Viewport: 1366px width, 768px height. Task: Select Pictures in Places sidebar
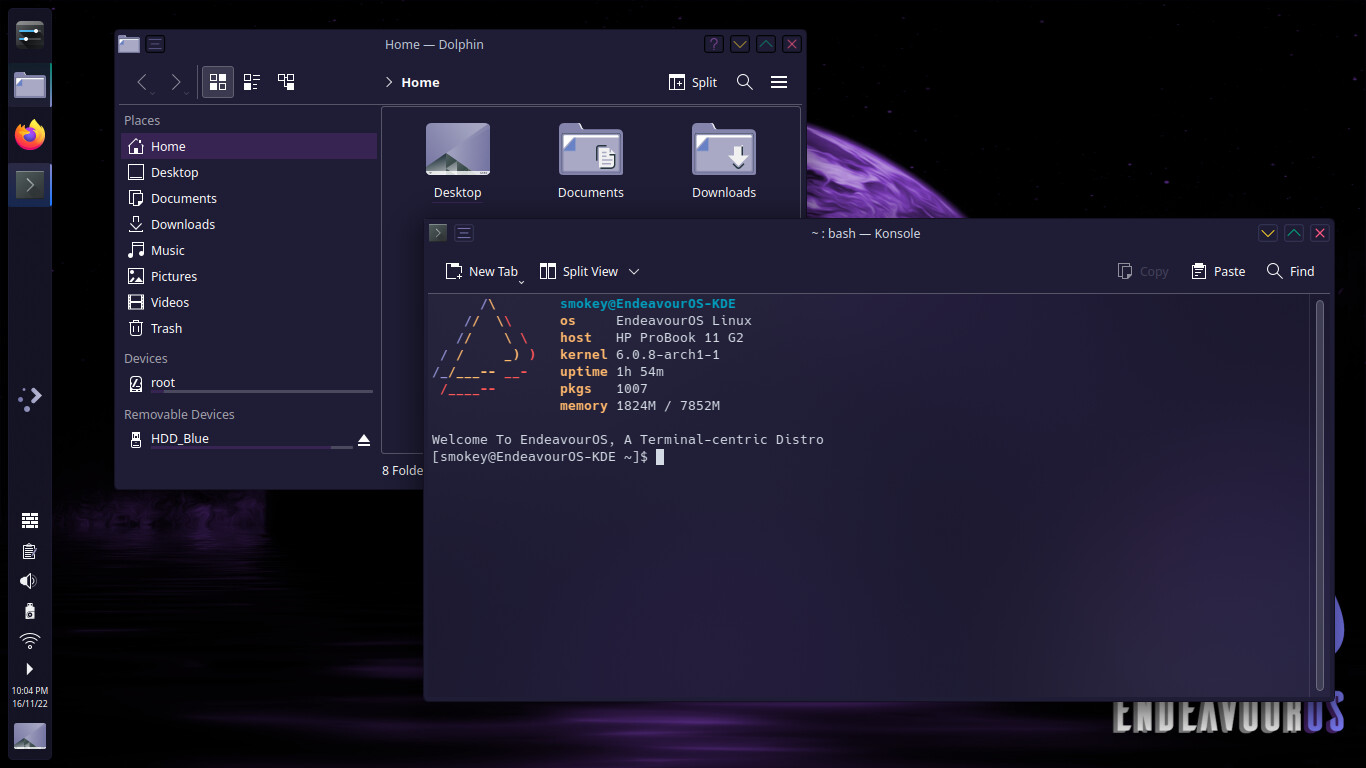pyautogui.click(x=249, y=276)
